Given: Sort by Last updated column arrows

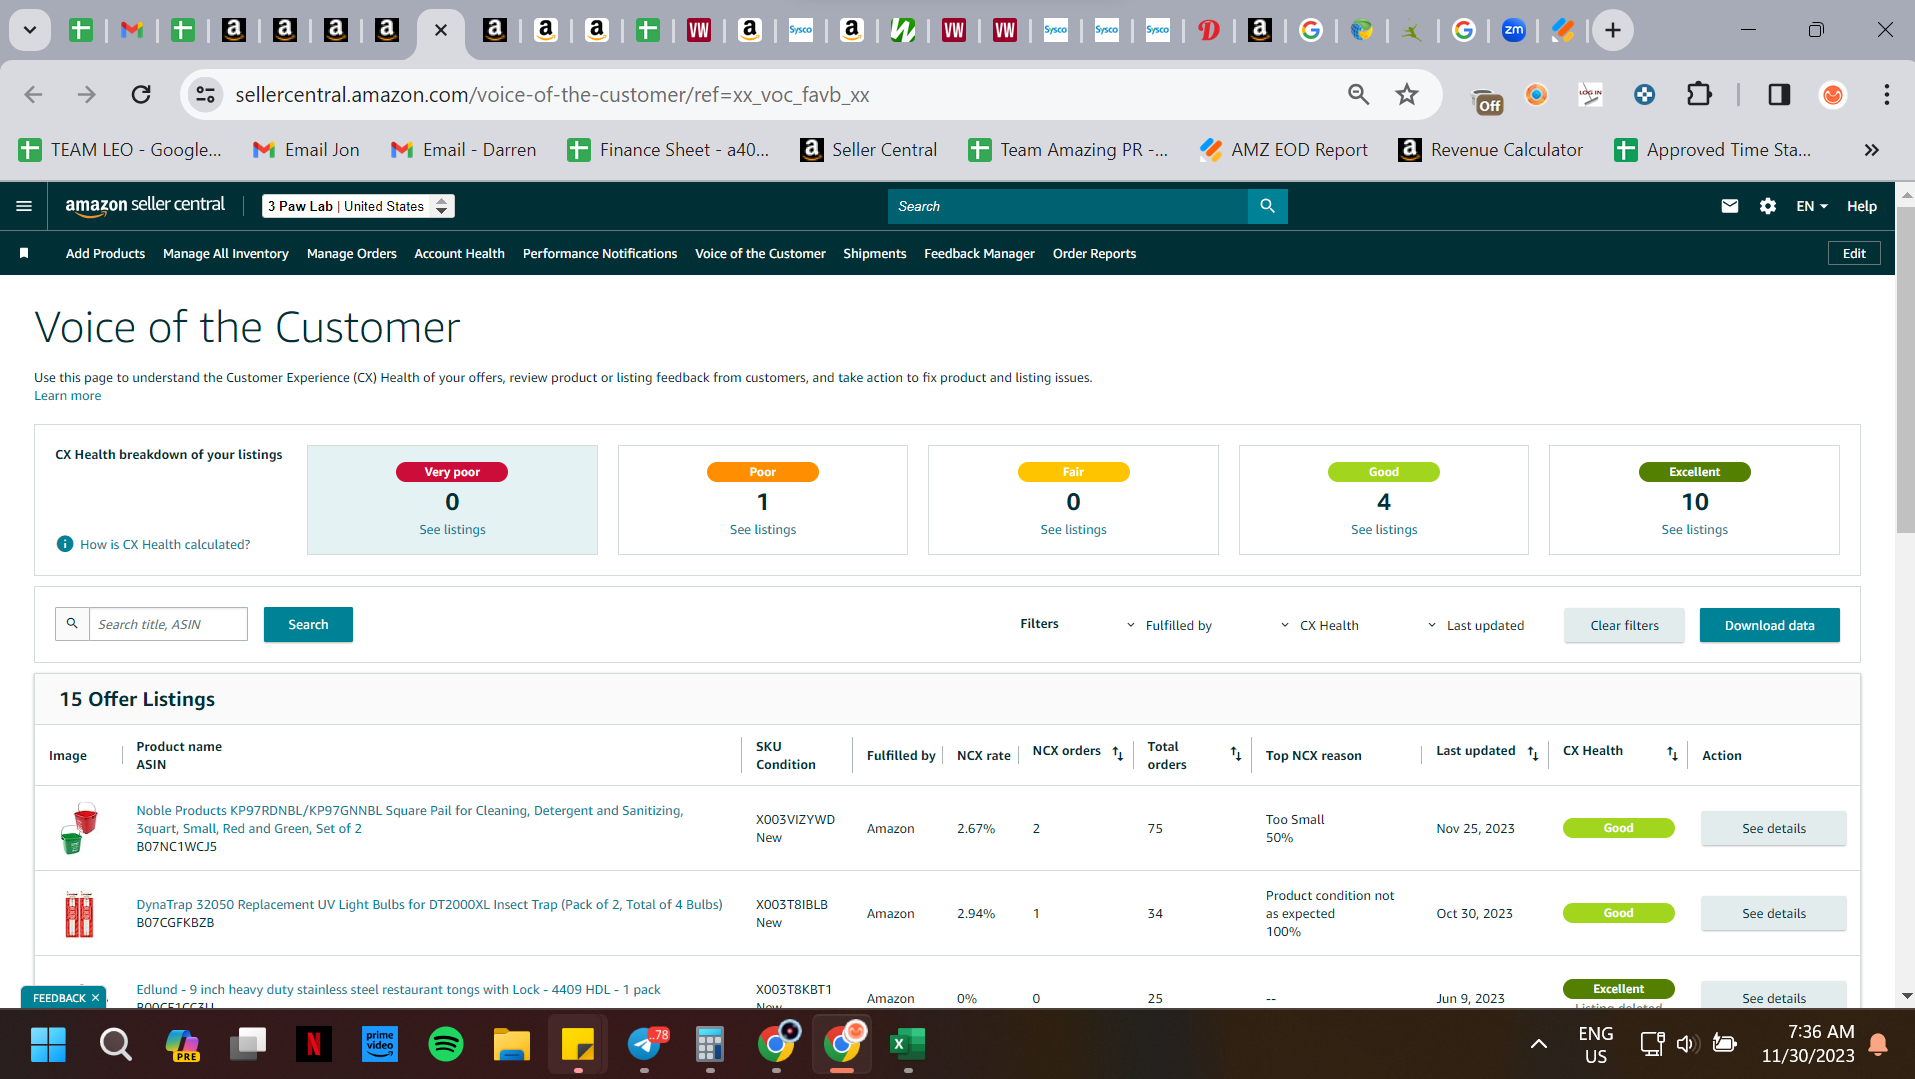Looking at the screenshot, I should pos(1533,753).
